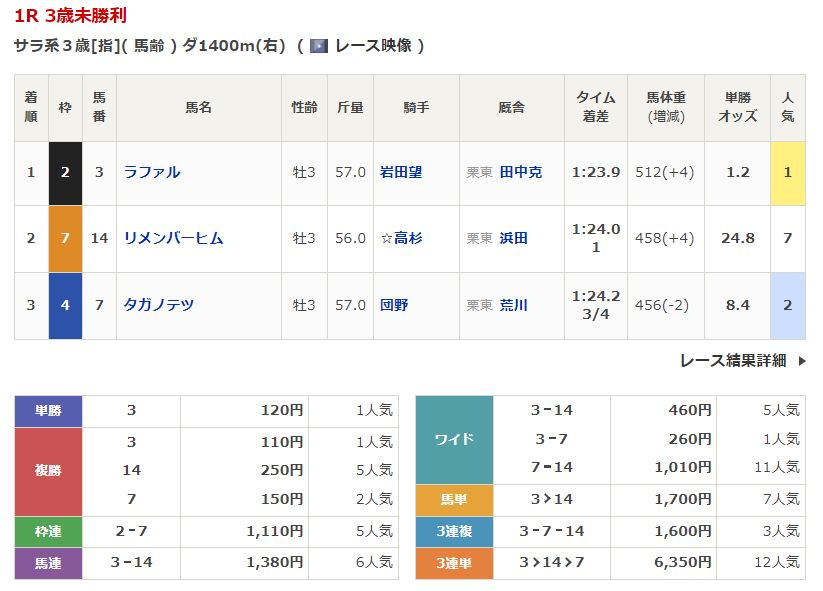View jockey 団野's profile
The height and width of the screenshot is (591, 823).
394,305
